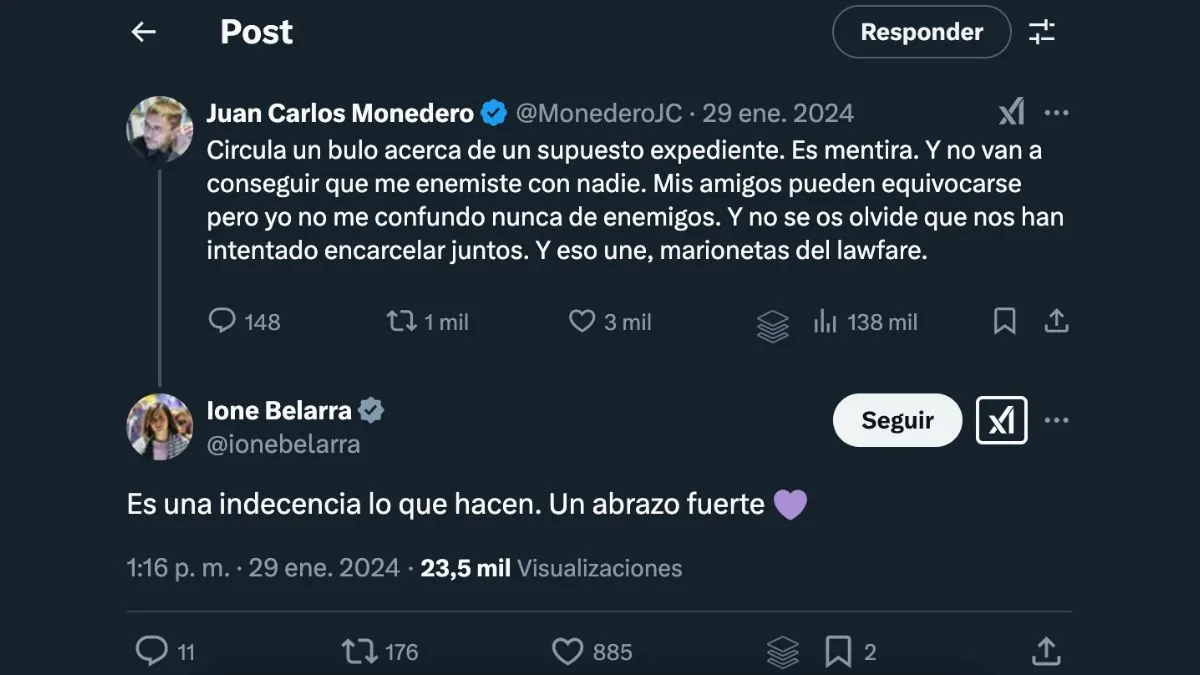Viewport: 1200px width, 675px height.
Task: Click the Grok icon on Monedero's post
Action: point(1011,113)
